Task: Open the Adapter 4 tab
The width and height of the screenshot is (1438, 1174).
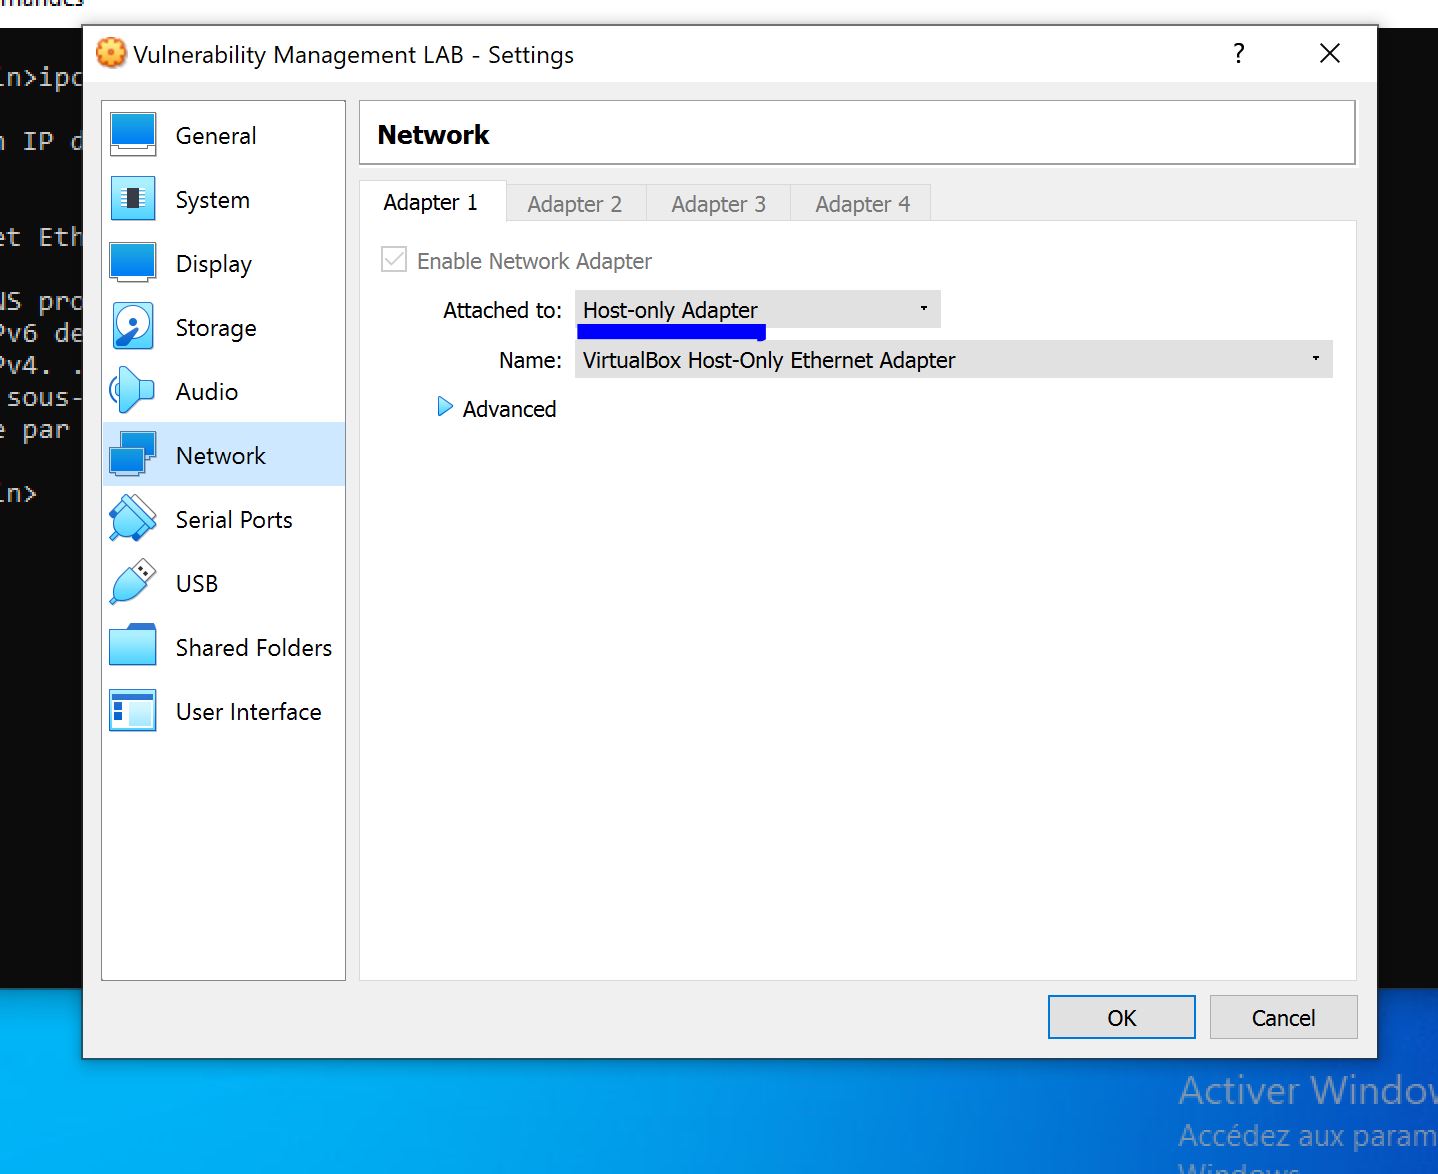Action: [862, 204]
